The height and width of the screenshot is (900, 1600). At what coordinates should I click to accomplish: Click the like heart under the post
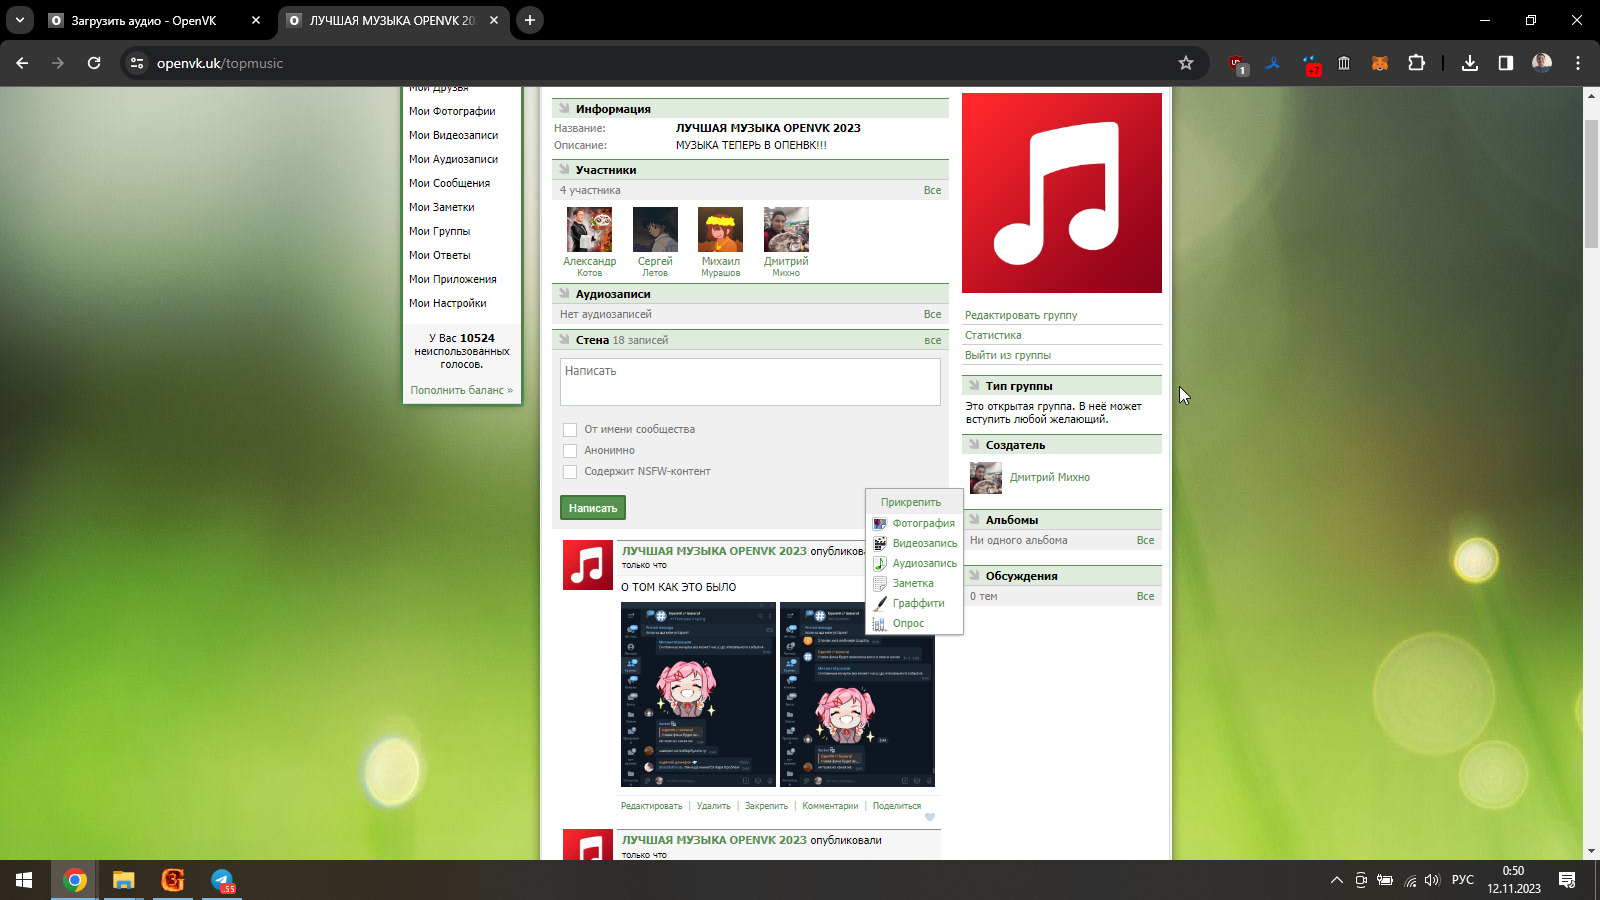(x=930, y=817)
